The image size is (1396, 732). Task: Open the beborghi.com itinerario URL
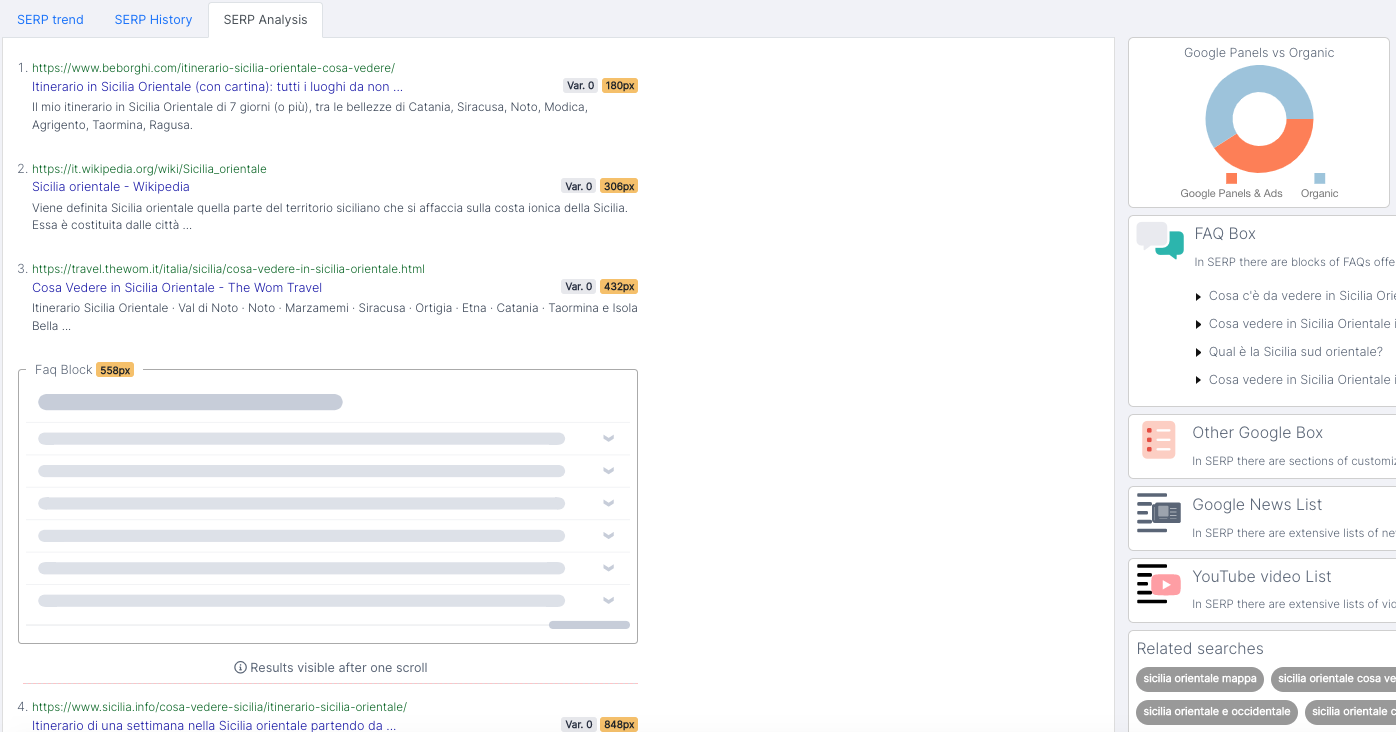coord(213,68)
